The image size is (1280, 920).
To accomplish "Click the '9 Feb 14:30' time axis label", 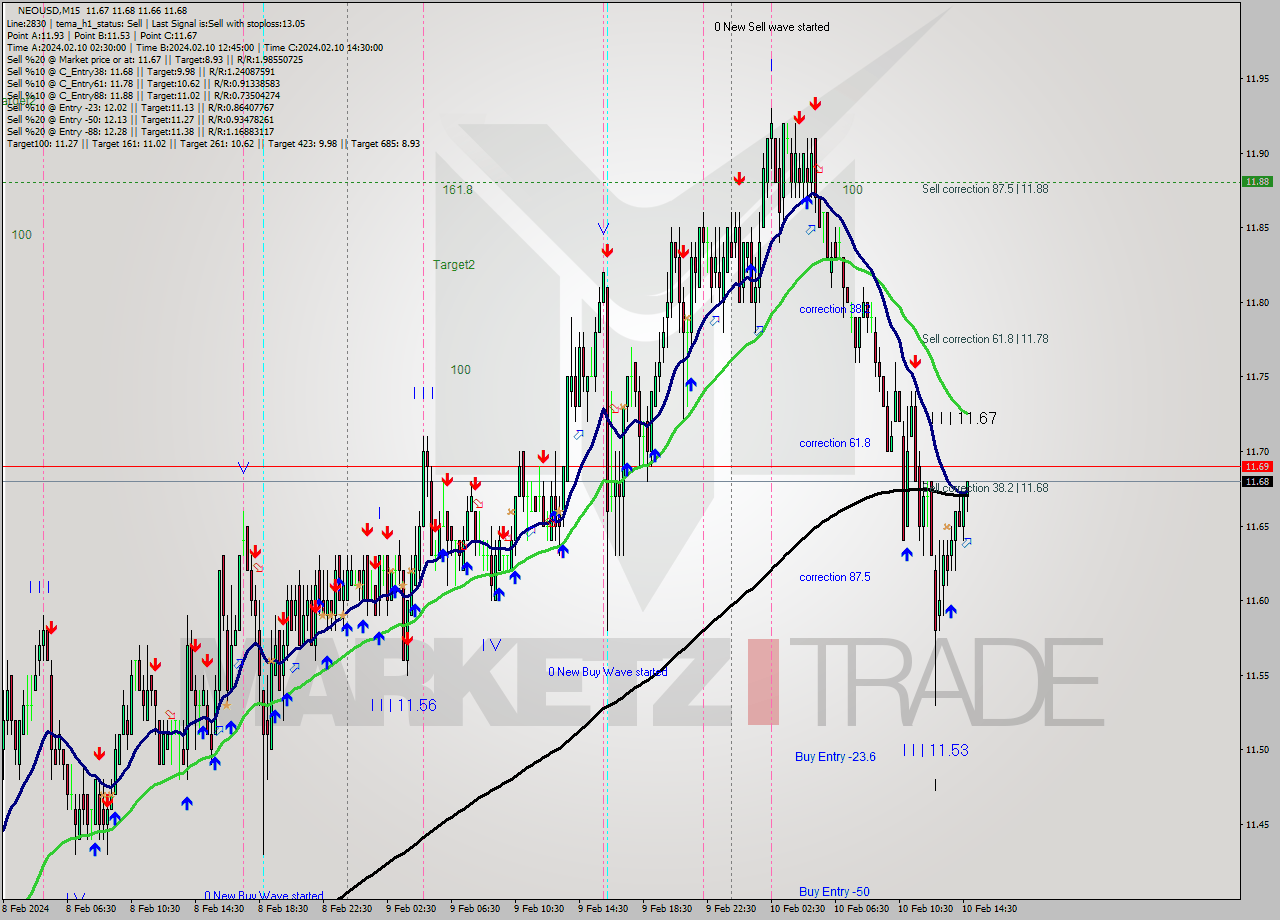I will [x=603, y=909].
